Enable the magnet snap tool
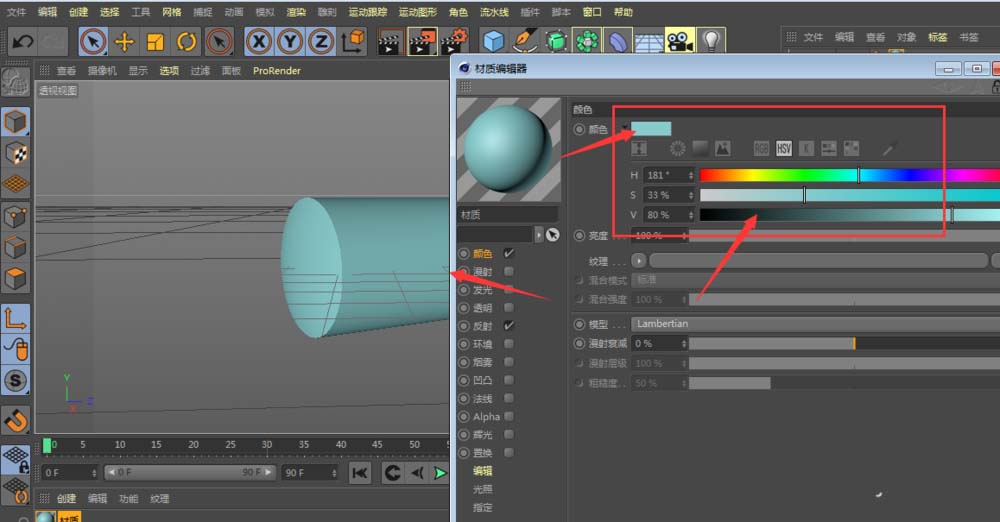Viewport: 1000px width, 522px height. (15, 418)
